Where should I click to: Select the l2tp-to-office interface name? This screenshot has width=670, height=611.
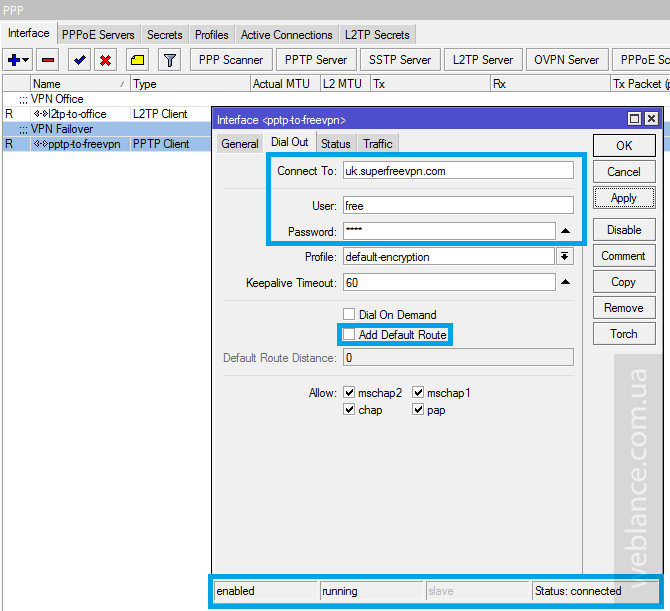[x=77, y=114]
